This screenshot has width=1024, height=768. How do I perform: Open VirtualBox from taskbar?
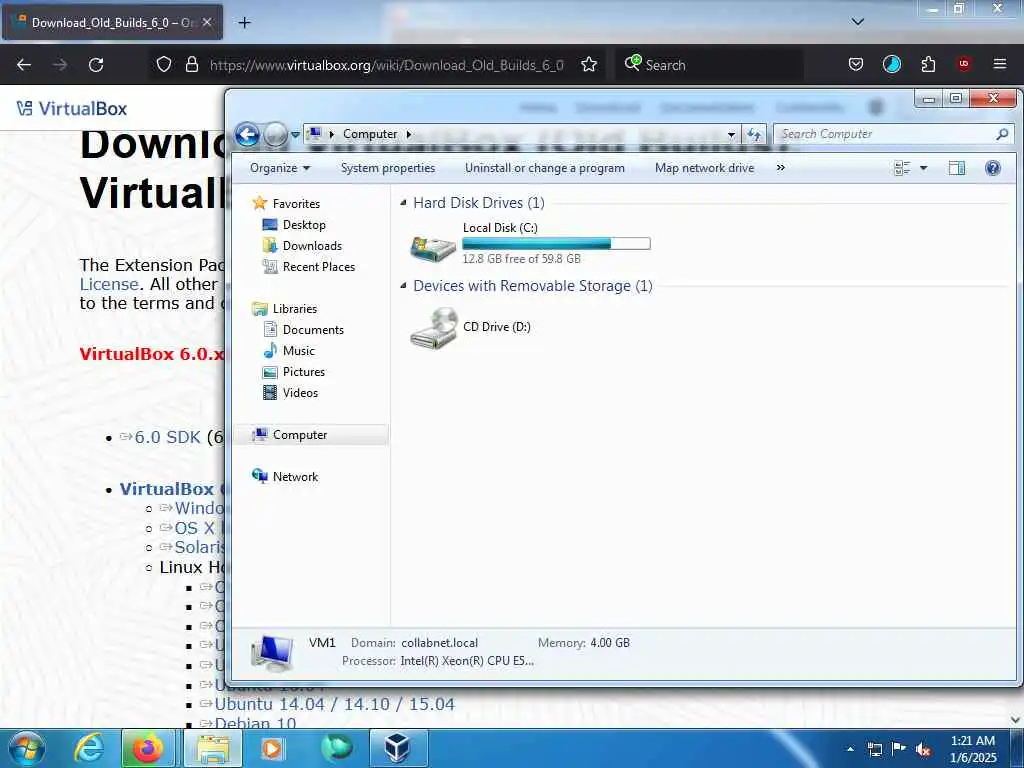tap(398, 748)
